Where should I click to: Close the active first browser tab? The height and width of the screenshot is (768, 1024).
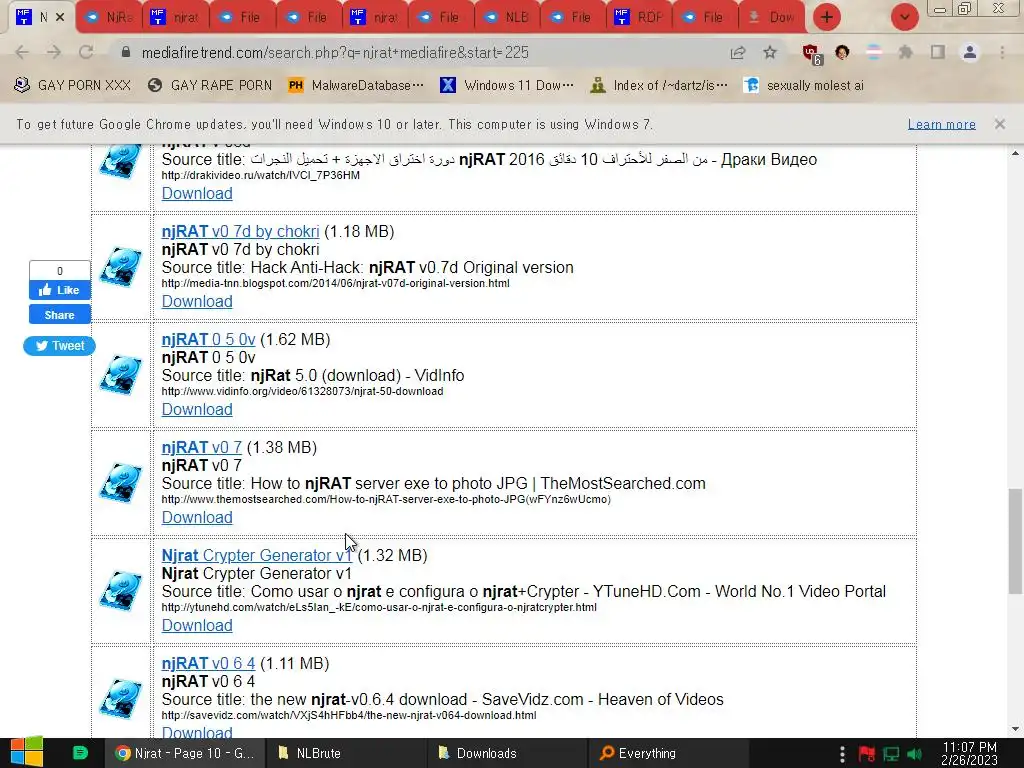(60, 17)
